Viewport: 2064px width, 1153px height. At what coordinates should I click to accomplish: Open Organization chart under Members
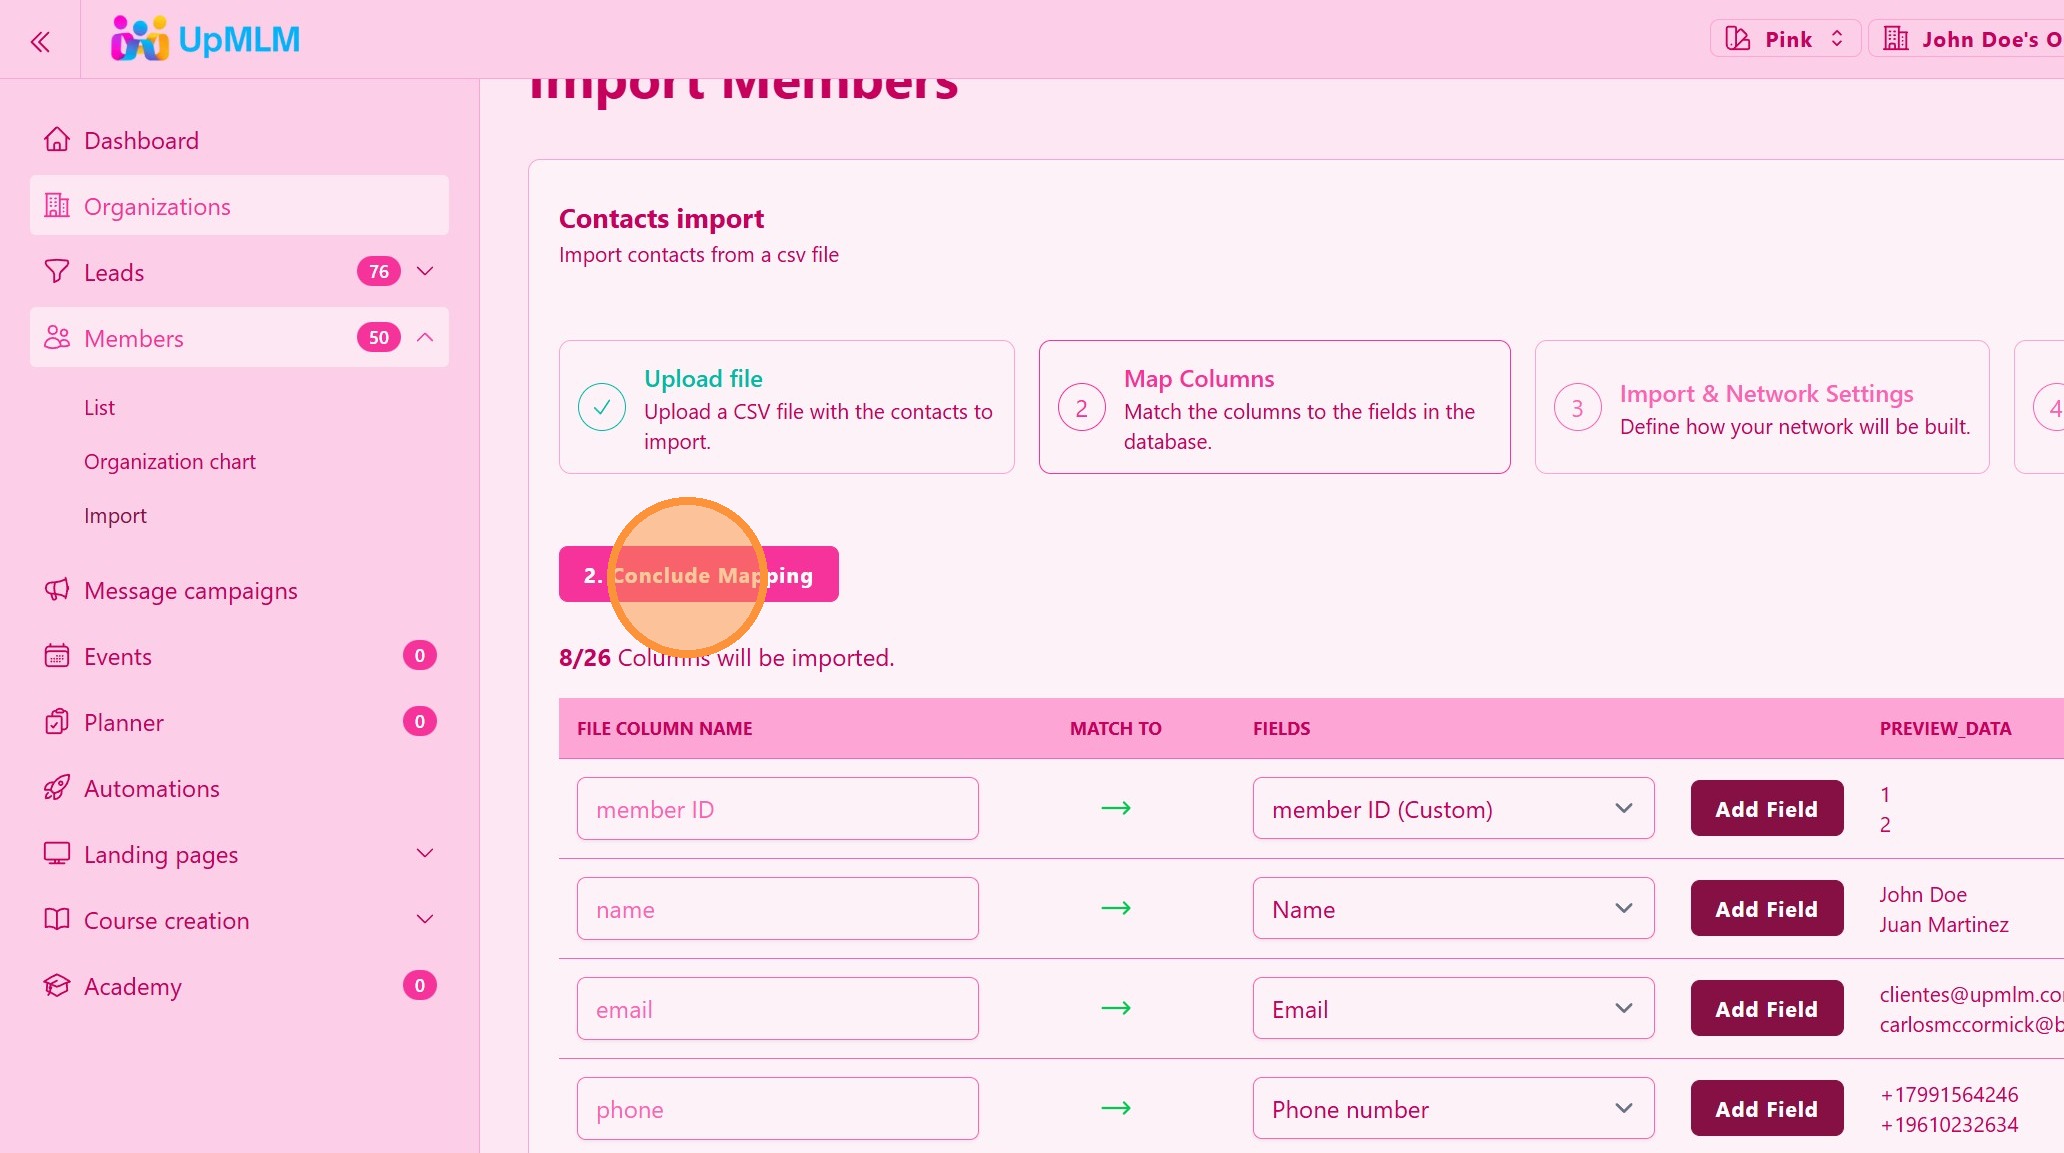pos(170,462)
